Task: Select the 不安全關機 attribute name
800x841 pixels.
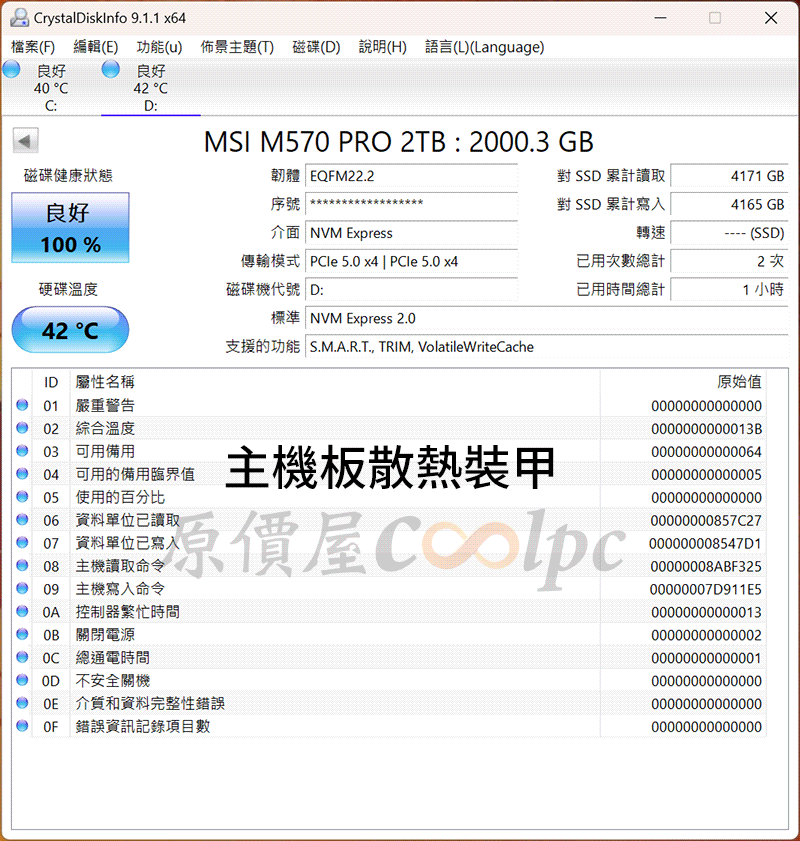Action: [x=113, y=681]
